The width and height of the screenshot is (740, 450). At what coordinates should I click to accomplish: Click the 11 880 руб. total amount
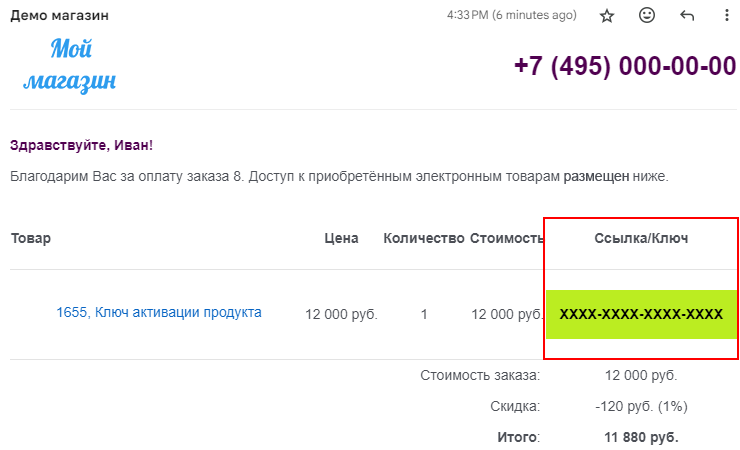(x=641, y=437)
